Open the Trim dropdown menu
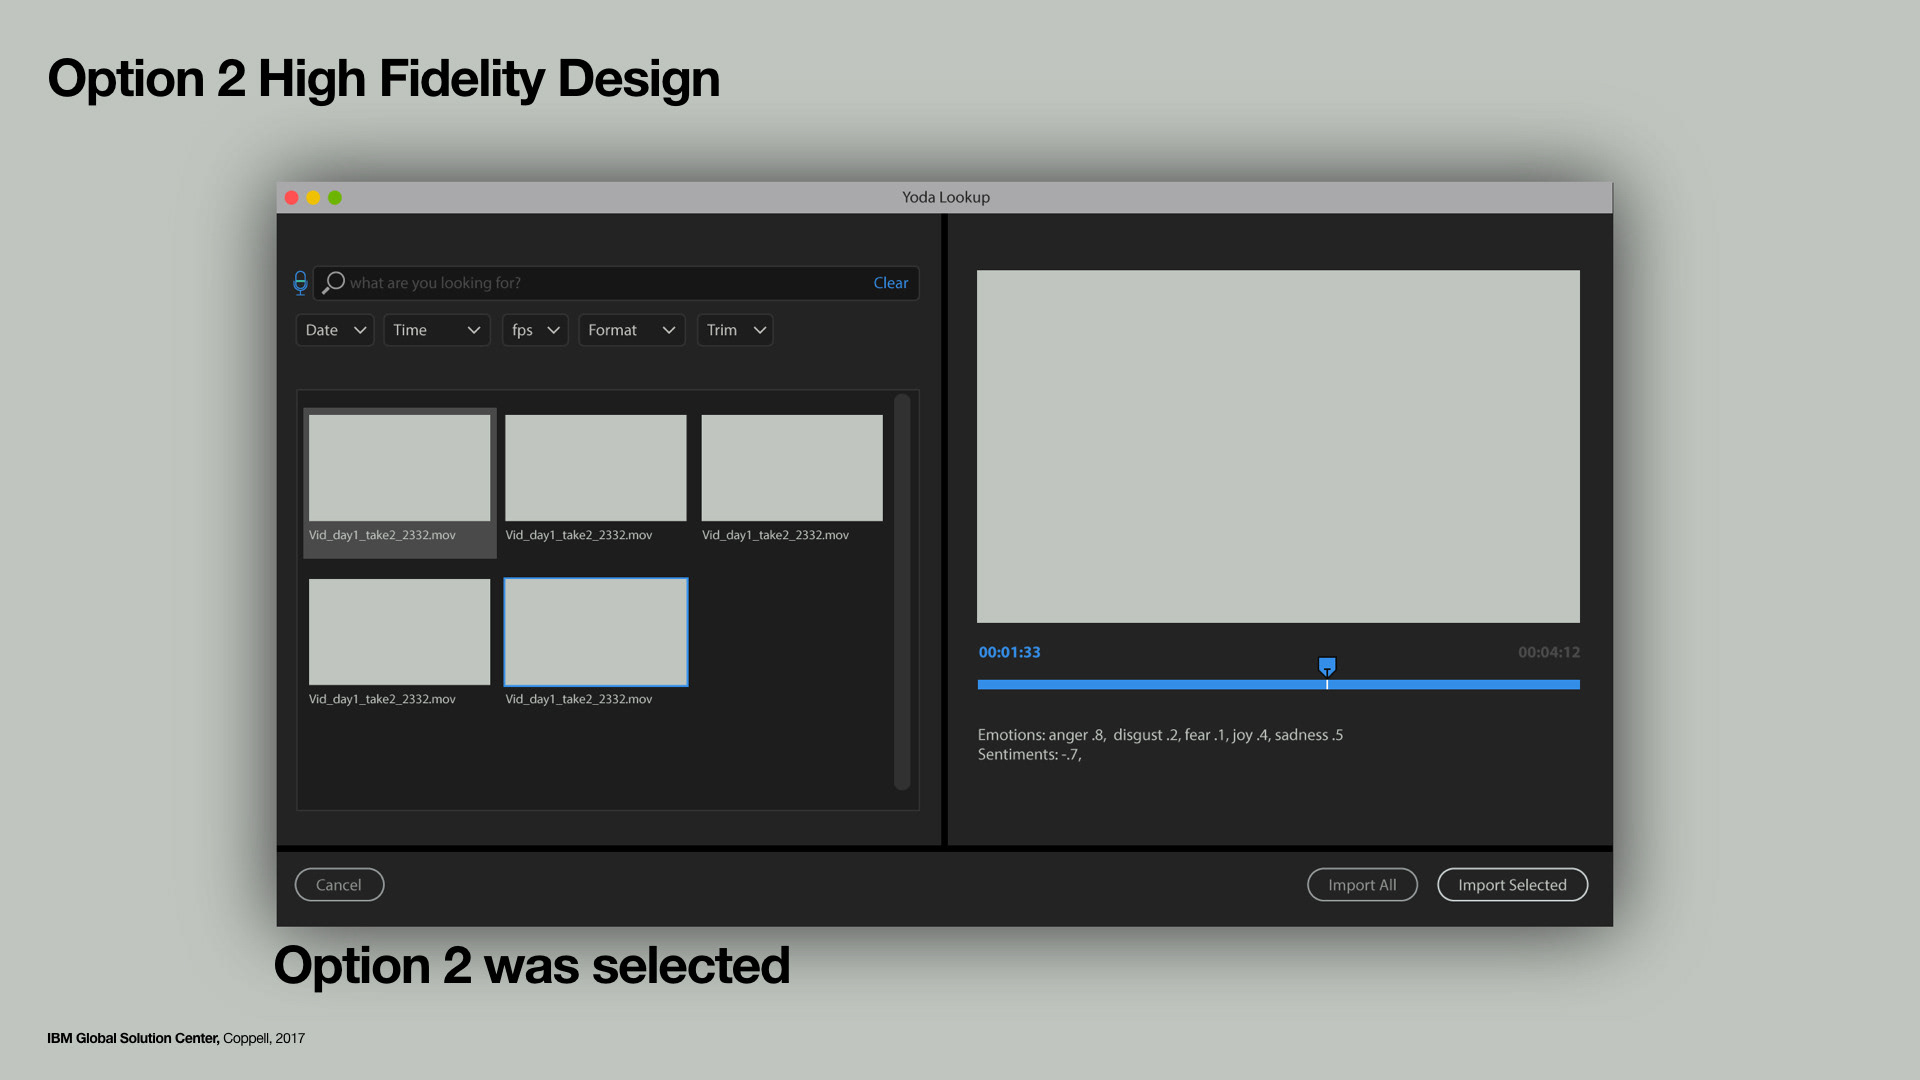 click(x=735, y=330)
